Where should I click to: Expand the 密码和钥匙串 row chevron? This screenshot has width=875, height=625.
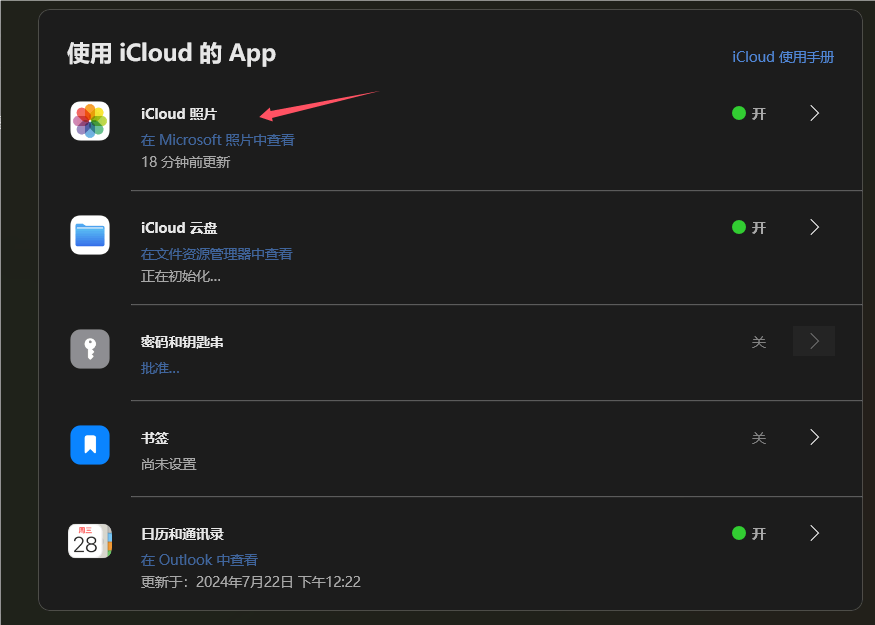coord(814,341)
